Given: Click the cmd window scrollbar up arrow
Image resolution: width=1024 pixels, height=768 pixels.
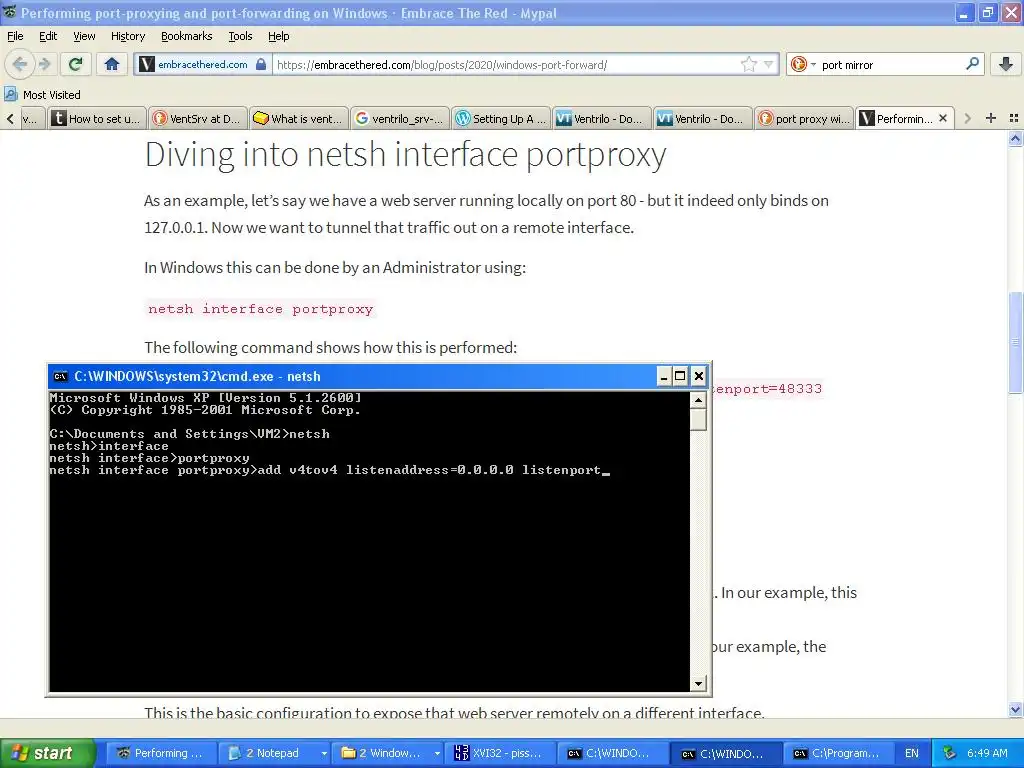Looking at the screenshot, I should pos(698,400).
